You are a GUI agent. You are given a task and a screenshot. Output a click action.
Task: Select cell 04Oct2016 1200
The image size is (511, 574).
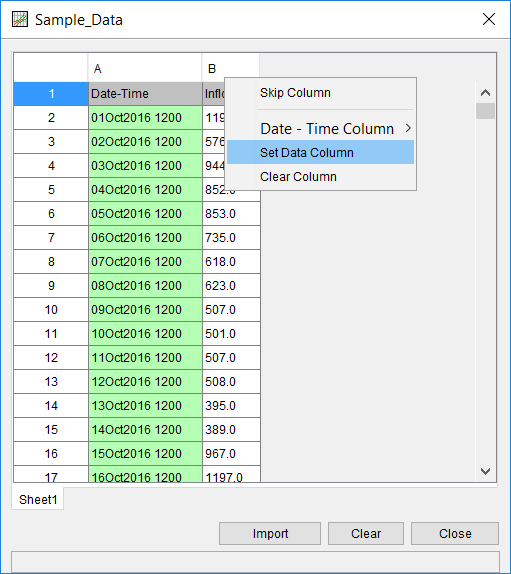point(145,190)
